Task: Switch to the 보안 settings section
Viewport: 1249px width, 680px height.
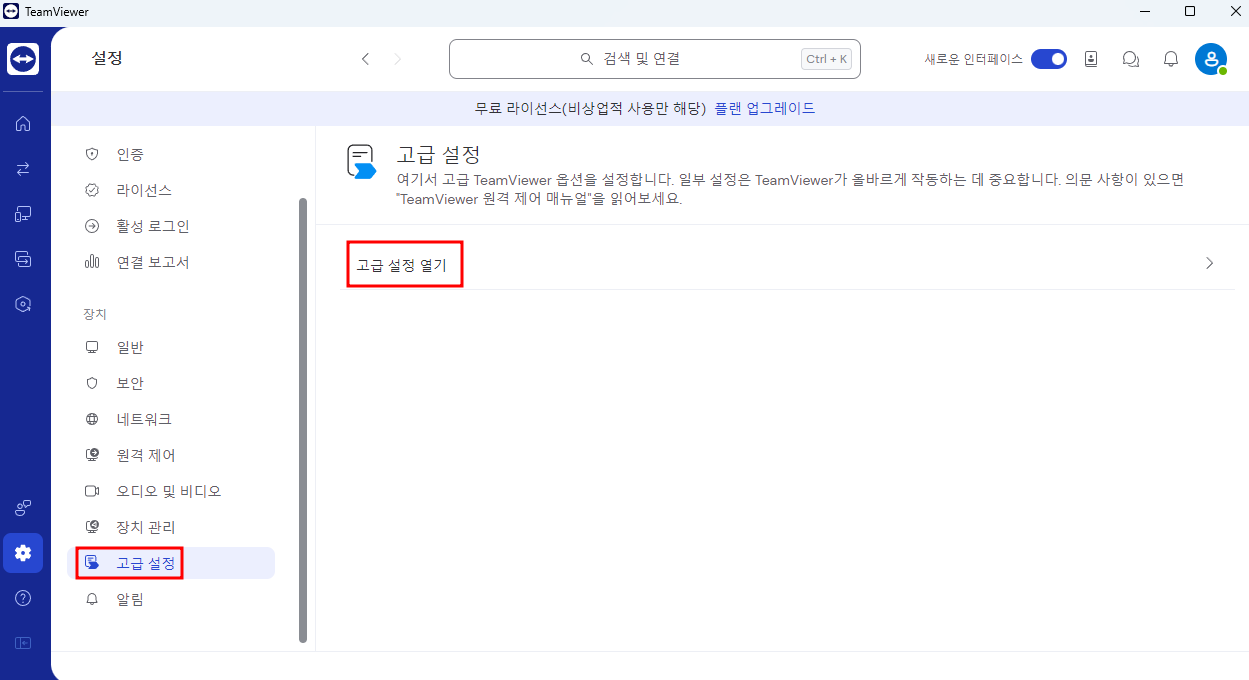Action: point(128,382)
